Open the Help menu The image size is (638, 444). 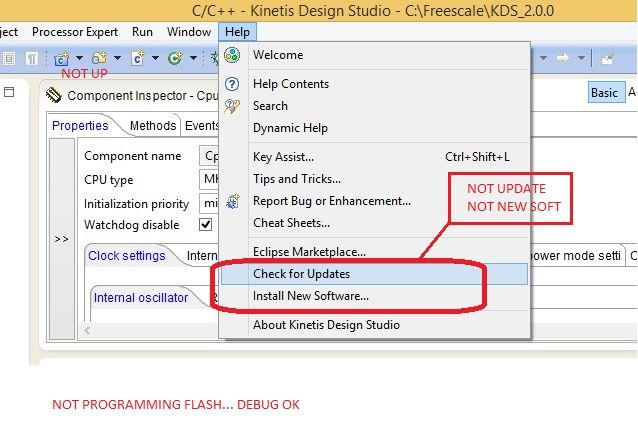pos(237,32)
